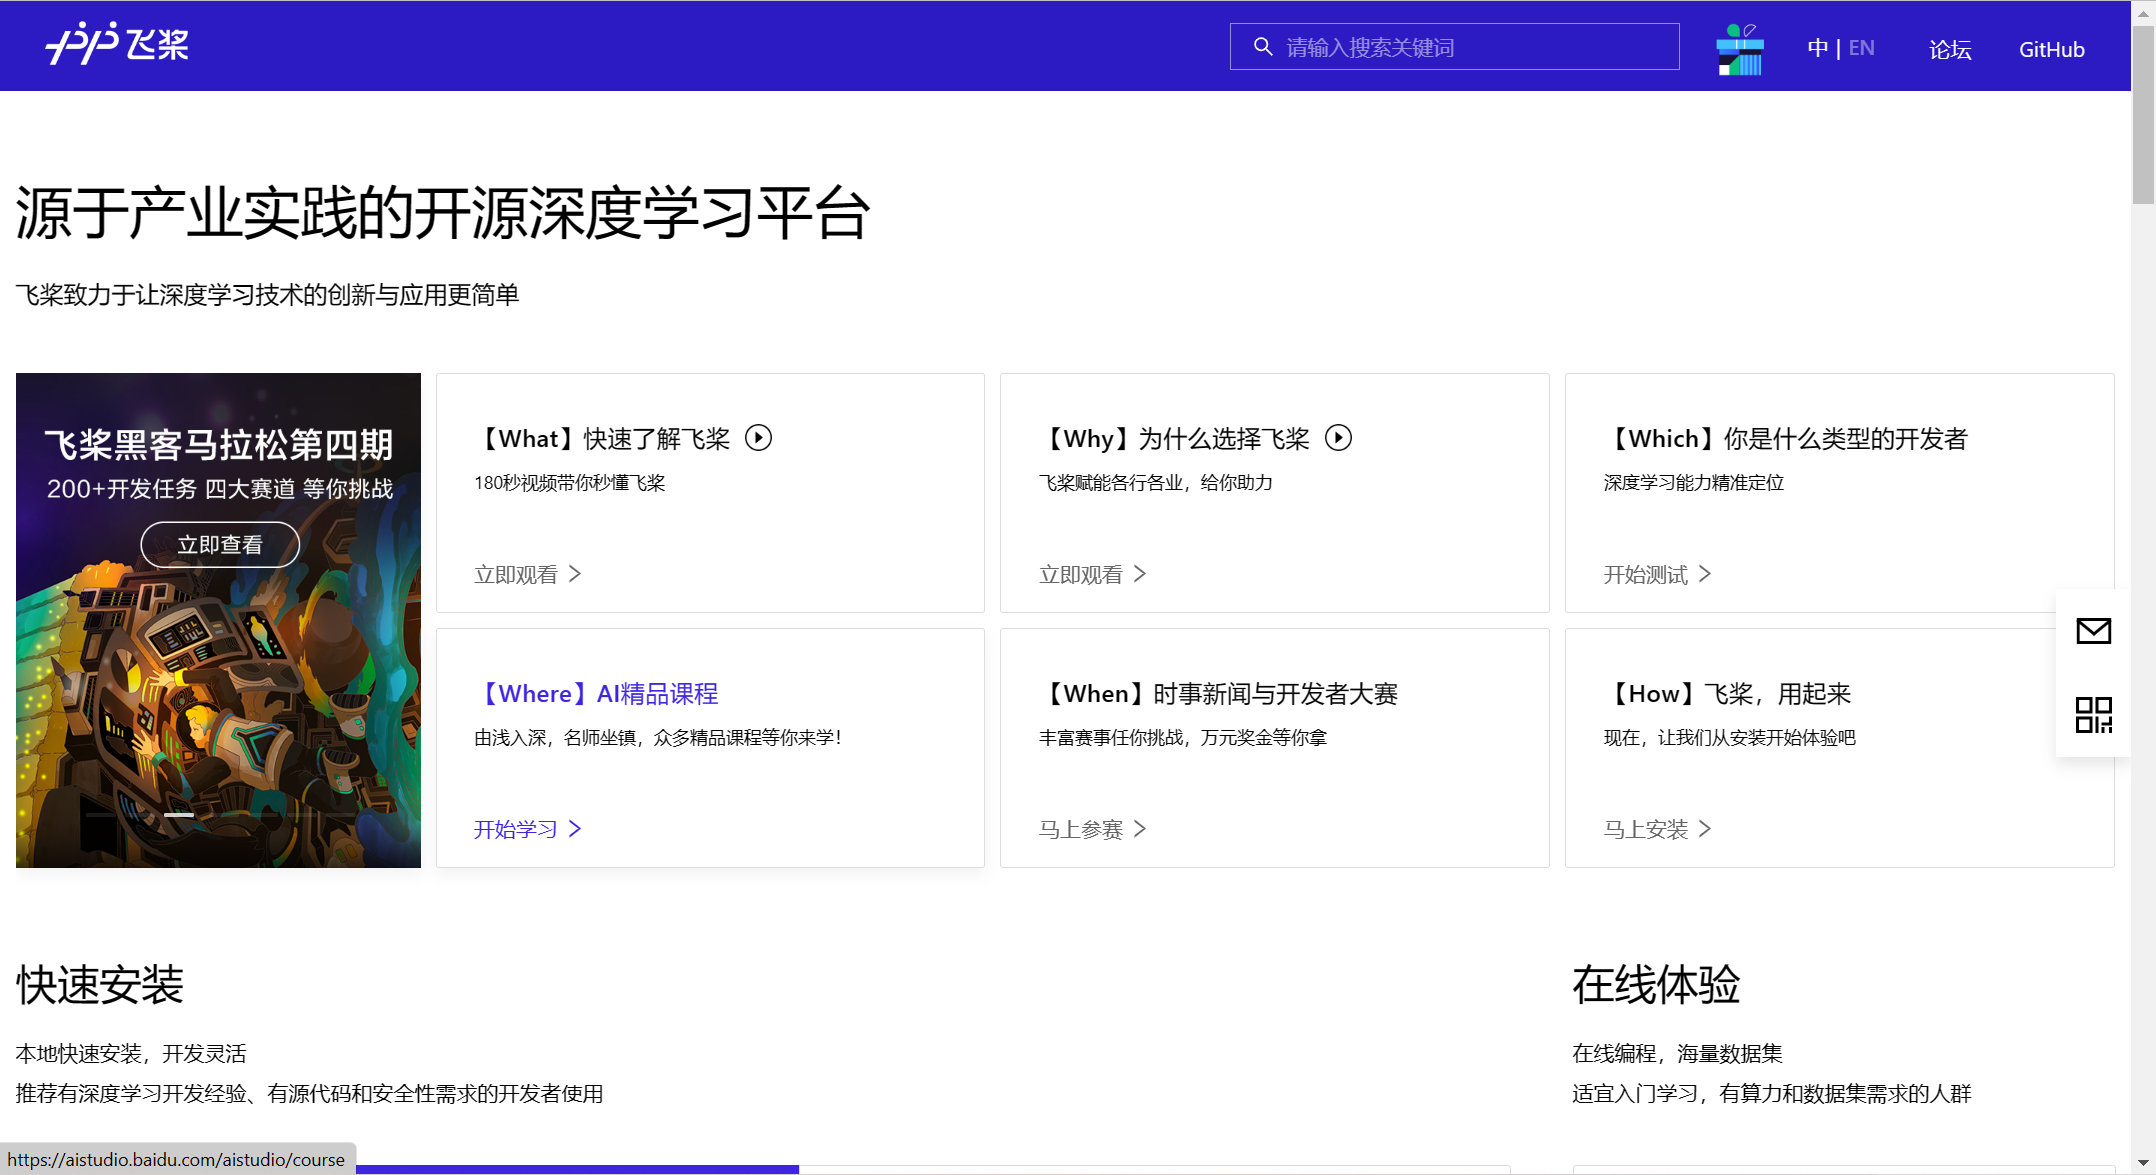Open the 论坛 forum menu item

[1949, 49]
